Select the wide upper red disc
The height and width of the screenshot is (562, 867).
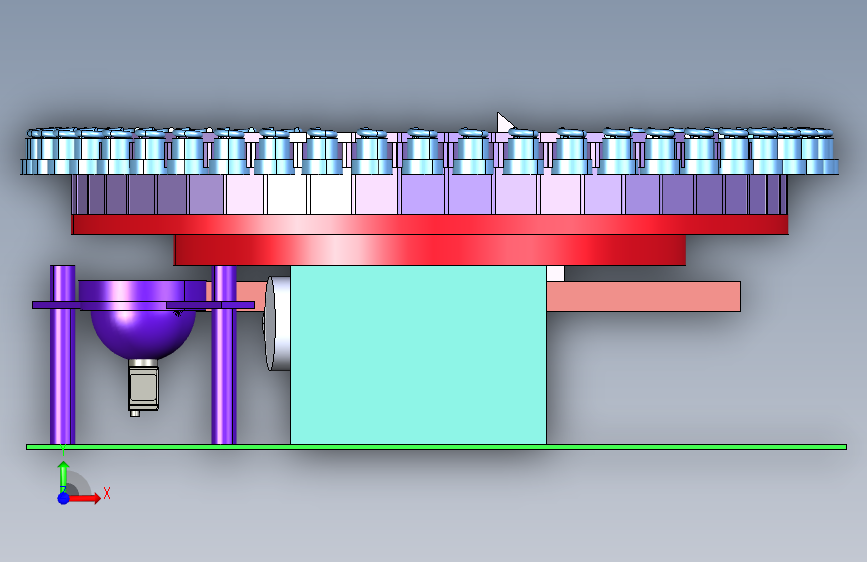coord(430,225)
